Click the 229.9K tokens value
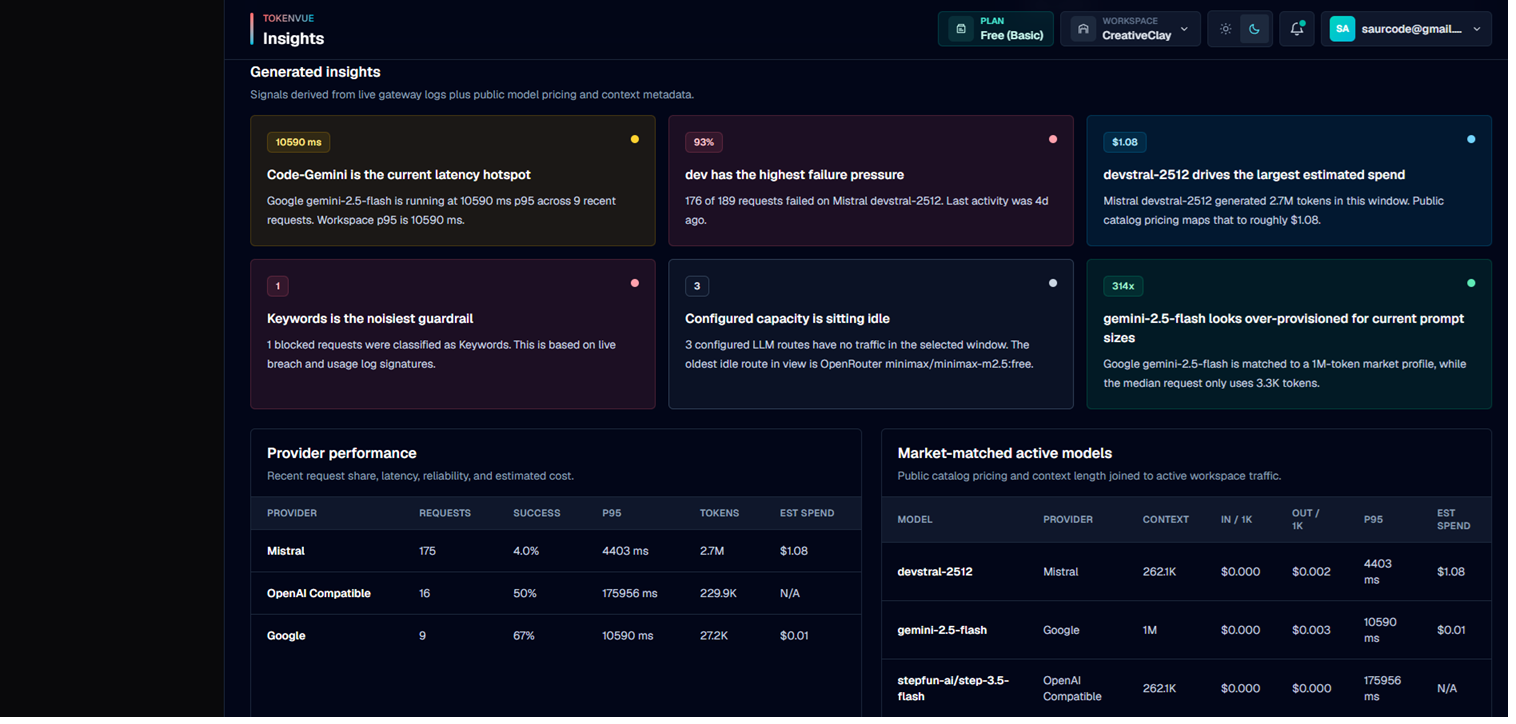The width and height of the screenshot is (1516, 724). click(718, 593)
